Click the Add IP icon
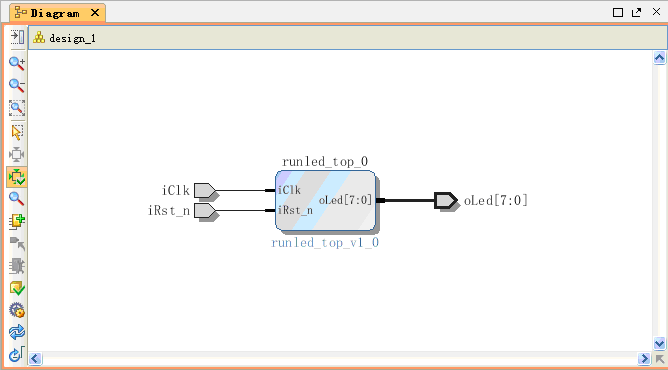The width and height of the screenshot is (668, 370). (x=17, y=221)
